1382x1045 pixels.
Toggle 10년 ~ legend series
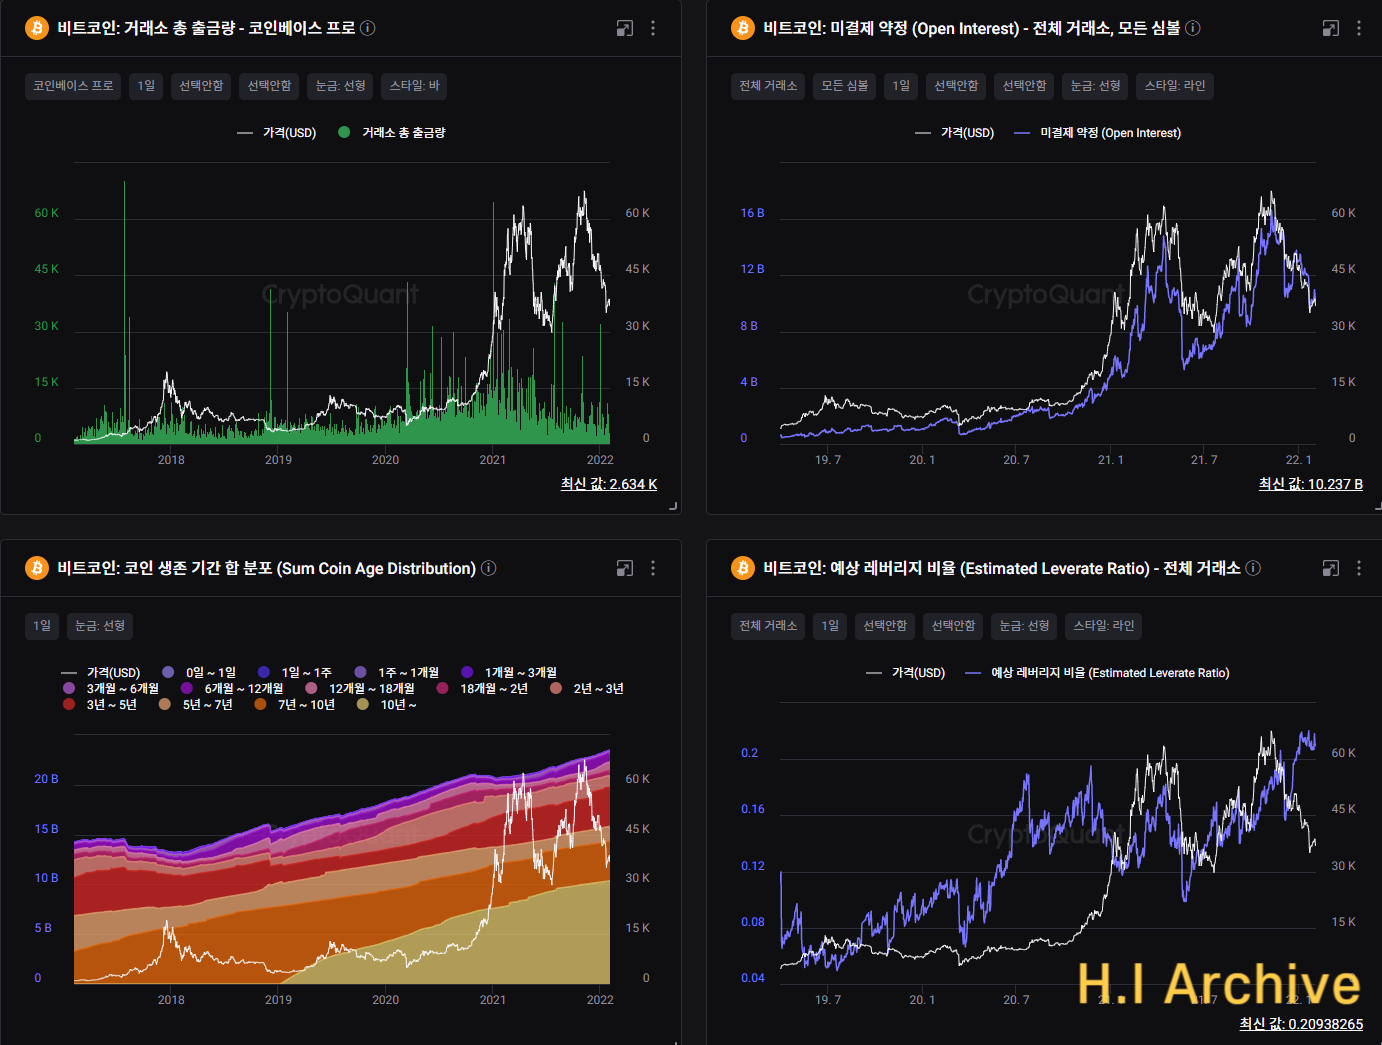pos(387,705)
